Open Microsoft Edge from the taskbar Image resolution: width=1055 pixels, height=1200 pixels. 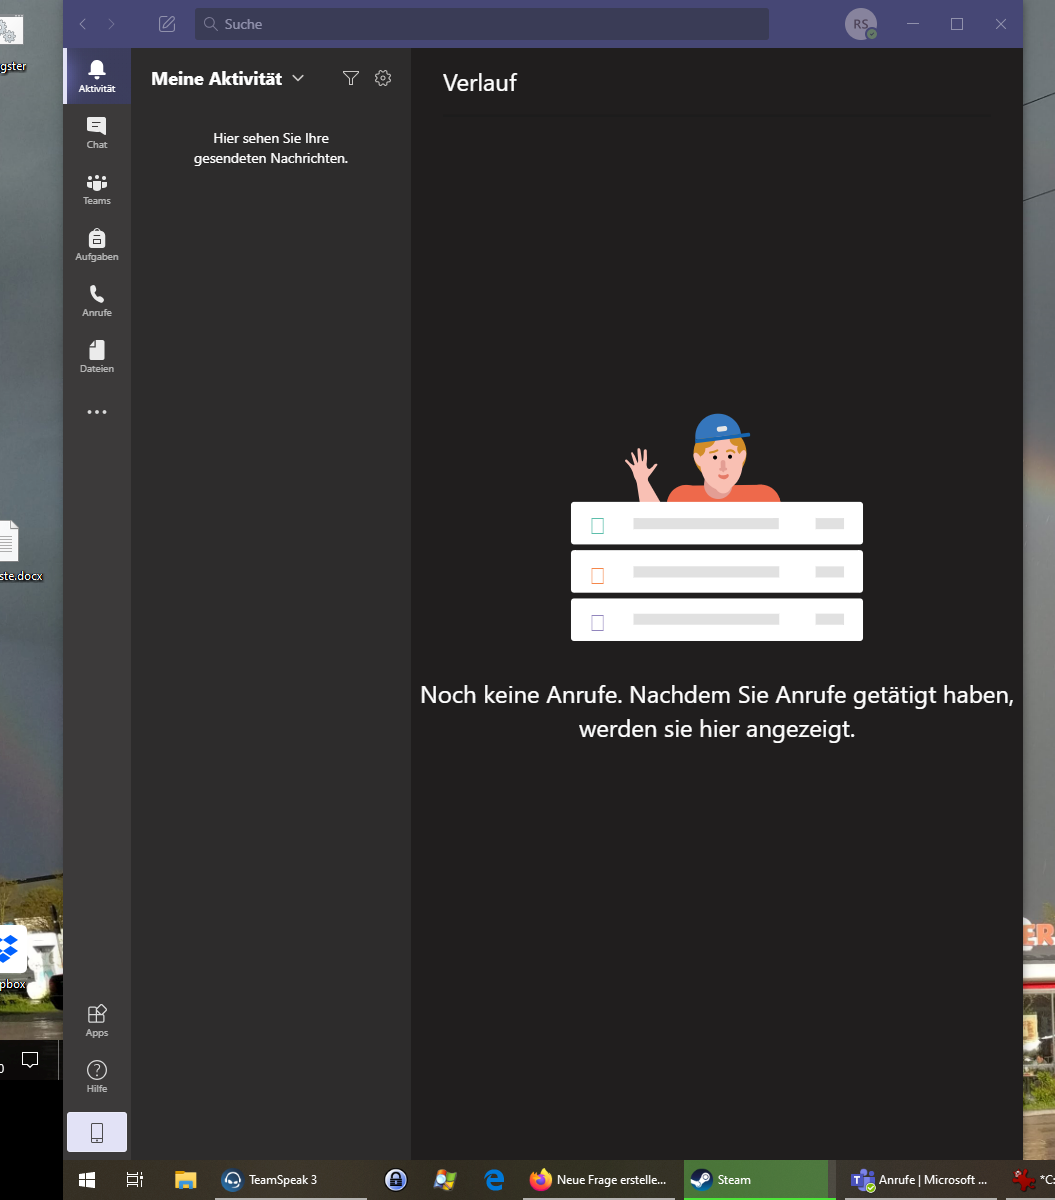[494, 1180]
